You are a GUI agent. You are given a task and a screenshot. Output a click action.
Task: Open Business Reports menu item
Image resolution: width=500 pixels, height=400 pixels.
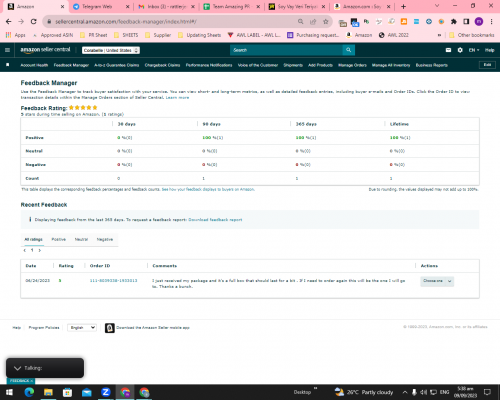[432, 65]
